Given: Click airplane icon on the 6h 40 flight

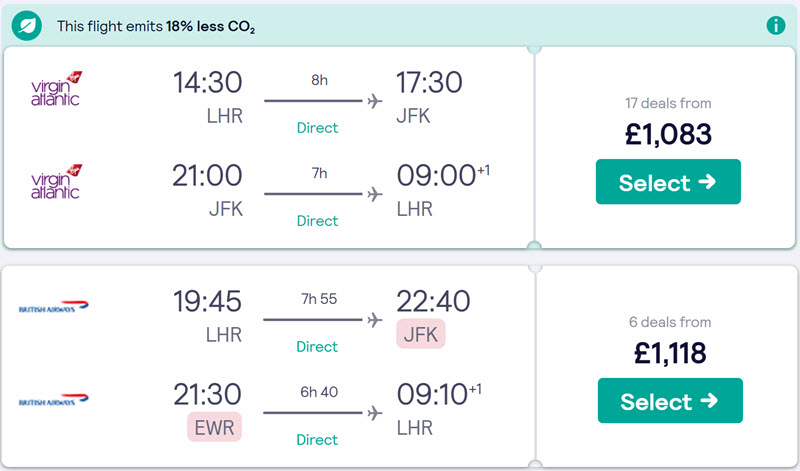Looking at the screenshot, I should 375,412.
